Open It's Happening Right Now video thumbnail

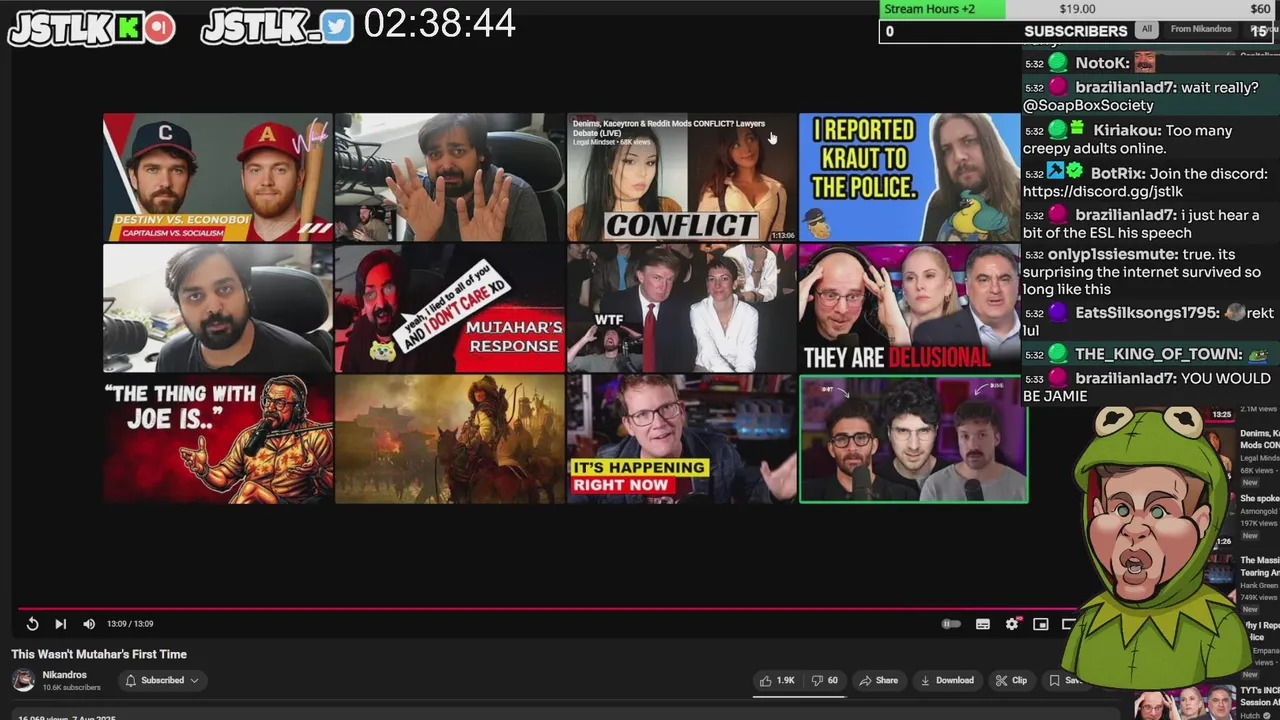[681, 439]
